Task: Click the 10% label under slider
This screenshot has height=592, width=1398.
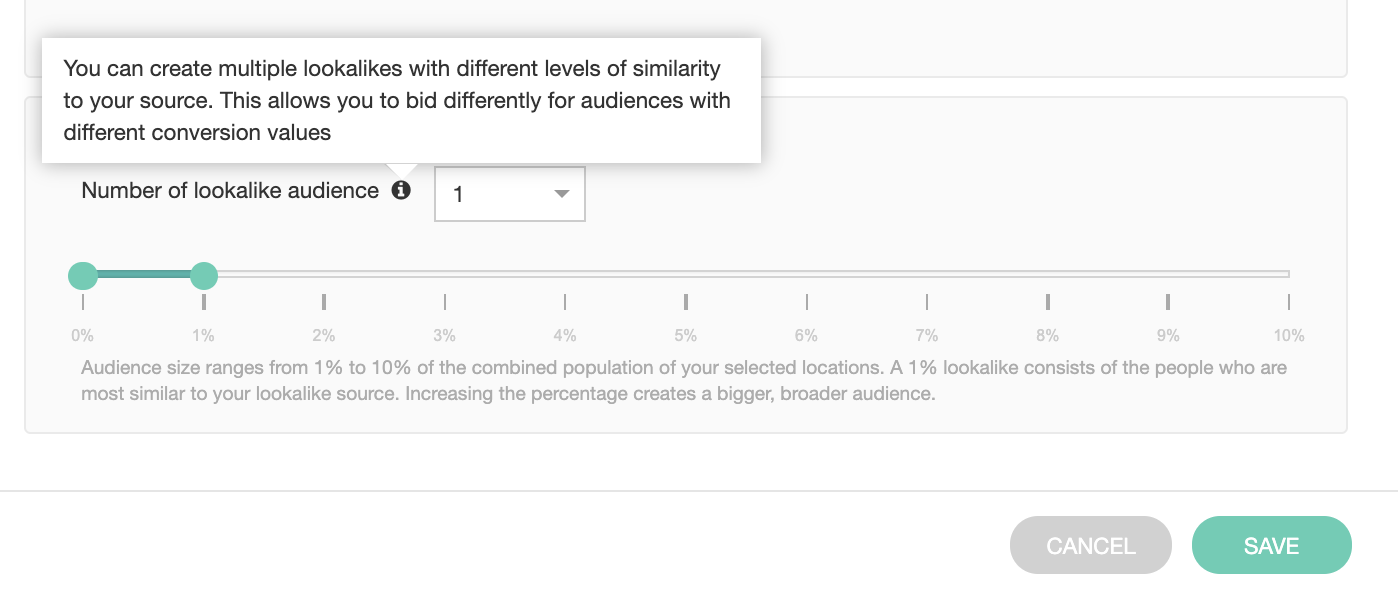Action: point(1288,336)
